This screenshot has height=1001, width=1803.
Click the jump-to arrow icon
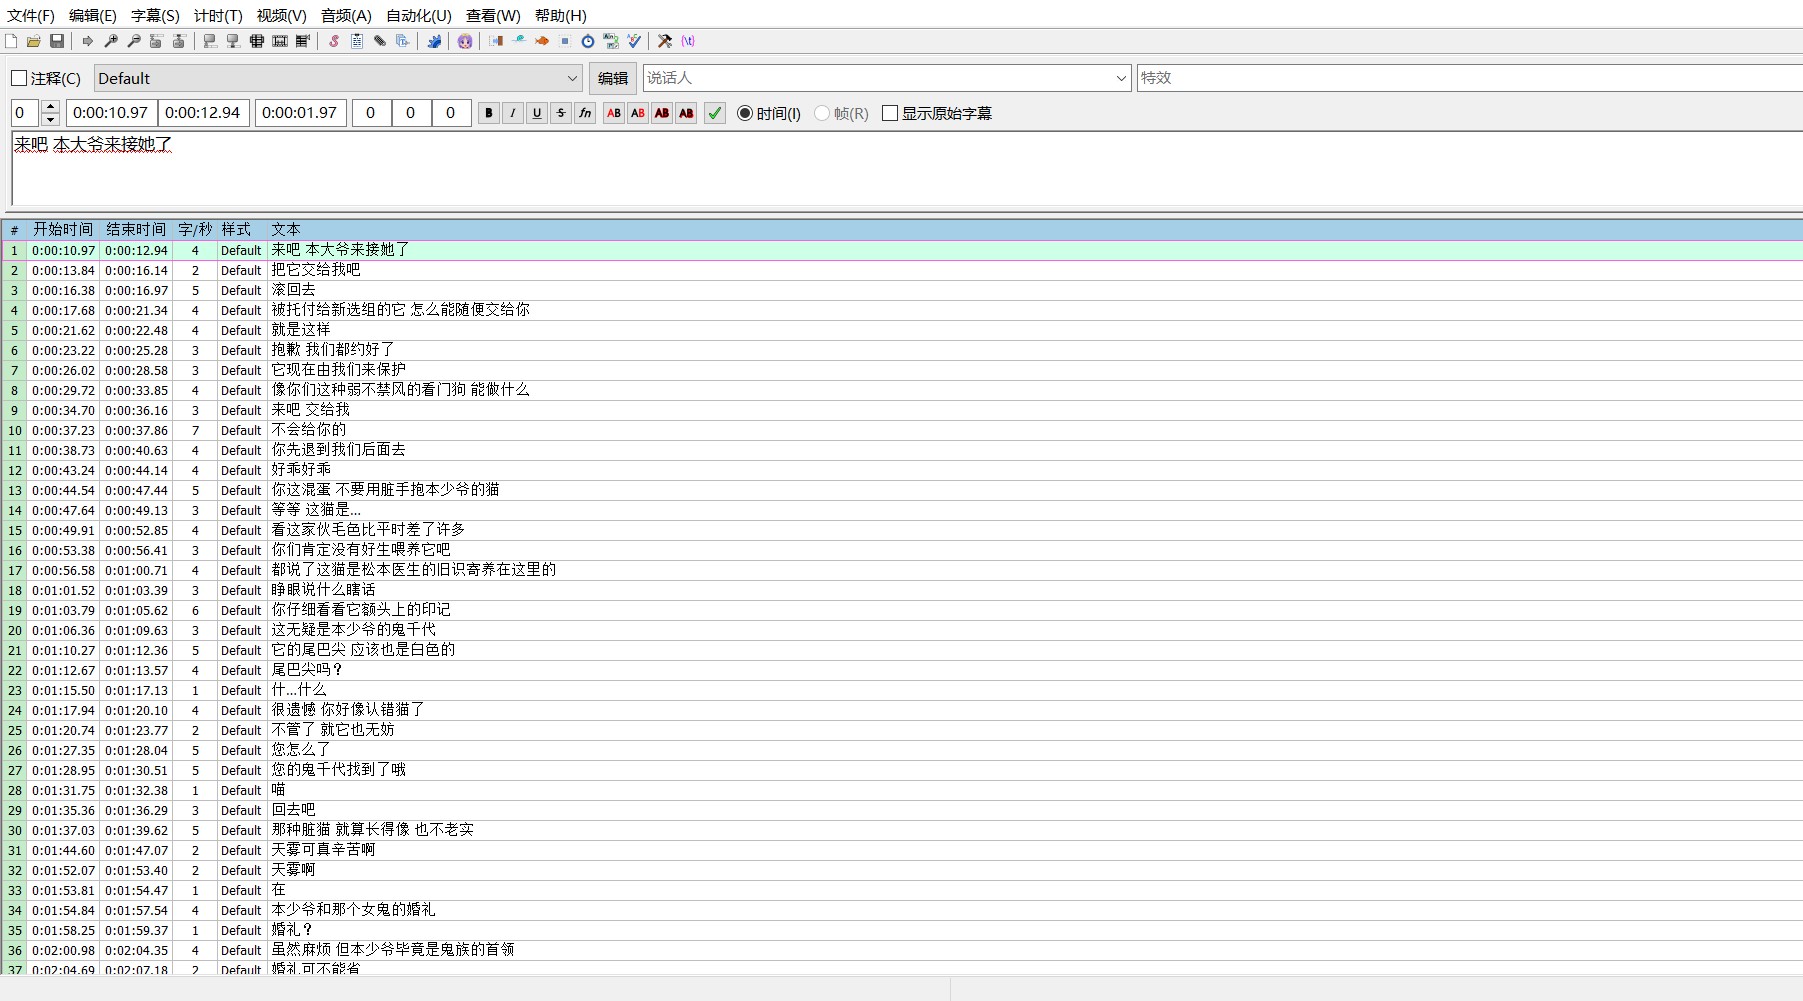coord(88,41)
